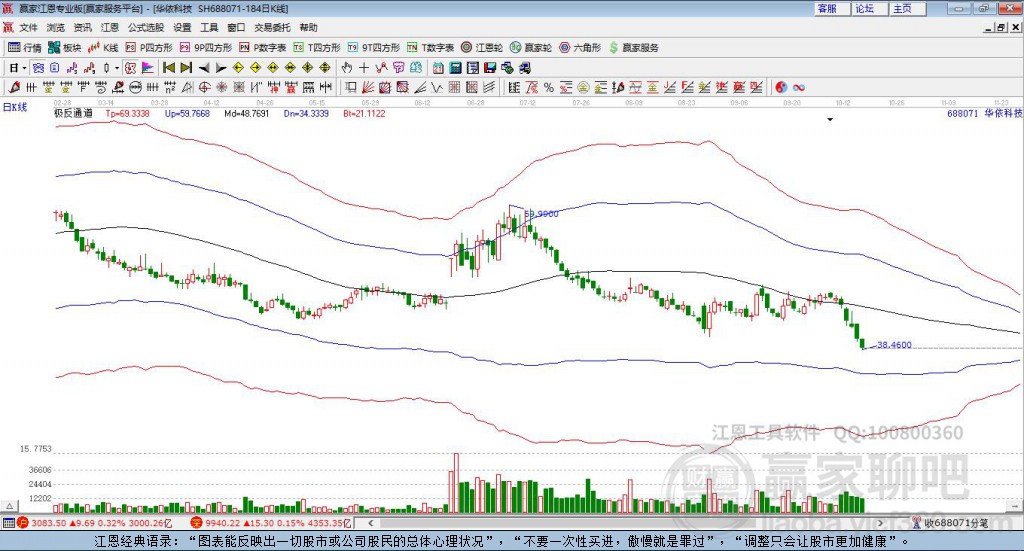Open the T四方形 tool
The width and height of the screenshot is (1024, 551).
tap(317, 48)
